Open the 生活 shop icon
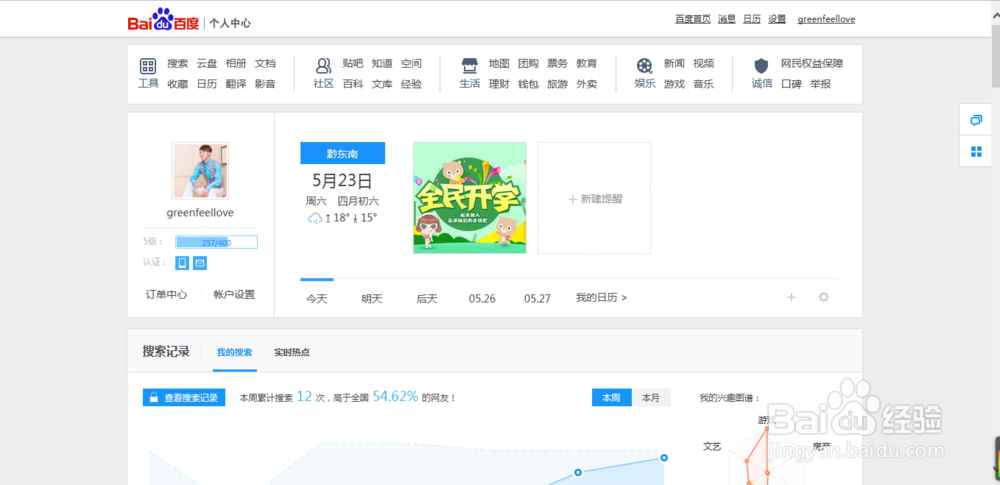 470,66
